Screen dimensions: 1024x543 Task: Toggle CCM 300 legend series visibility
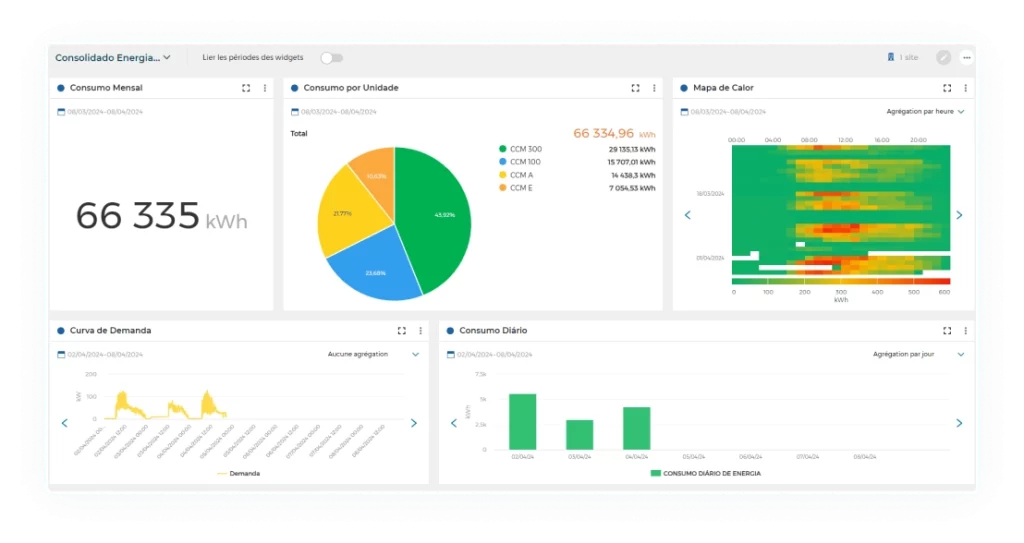525,149
